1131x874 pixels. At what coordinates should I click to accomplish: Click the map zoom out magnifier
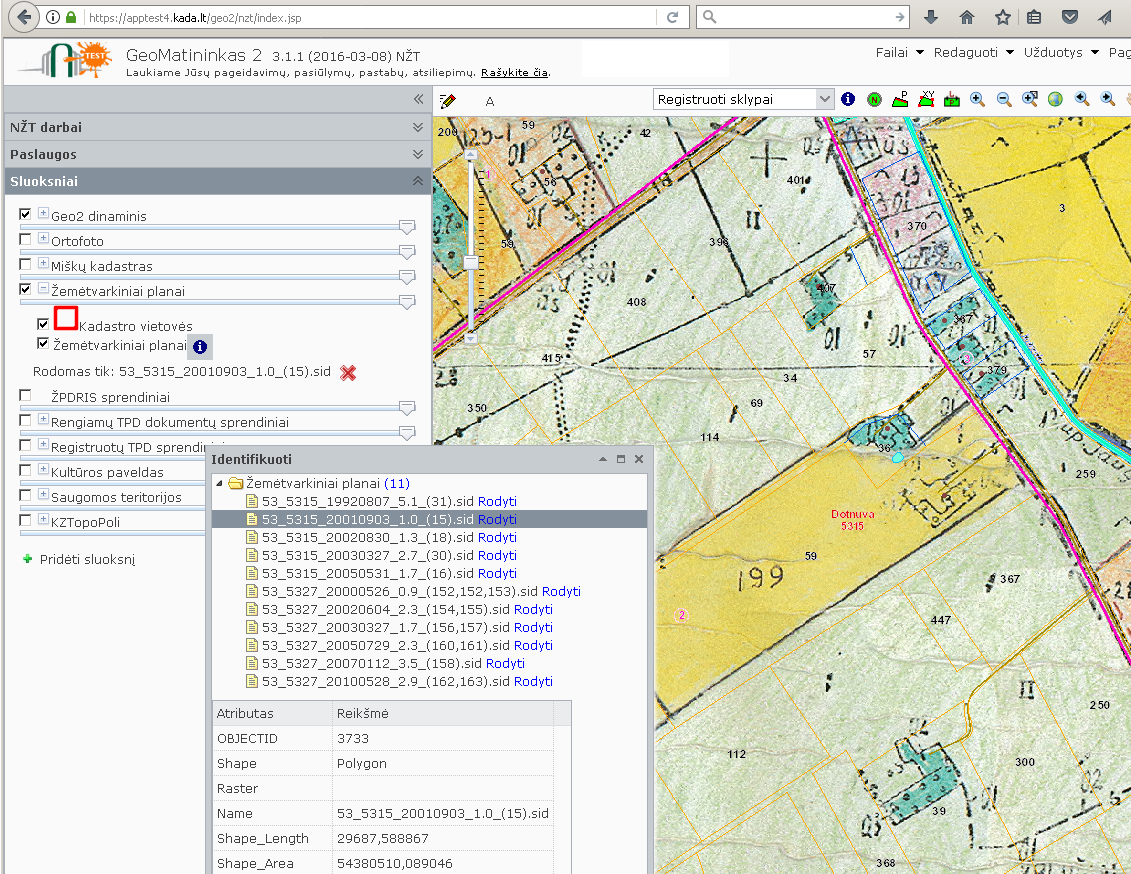tap(1003, 100)
